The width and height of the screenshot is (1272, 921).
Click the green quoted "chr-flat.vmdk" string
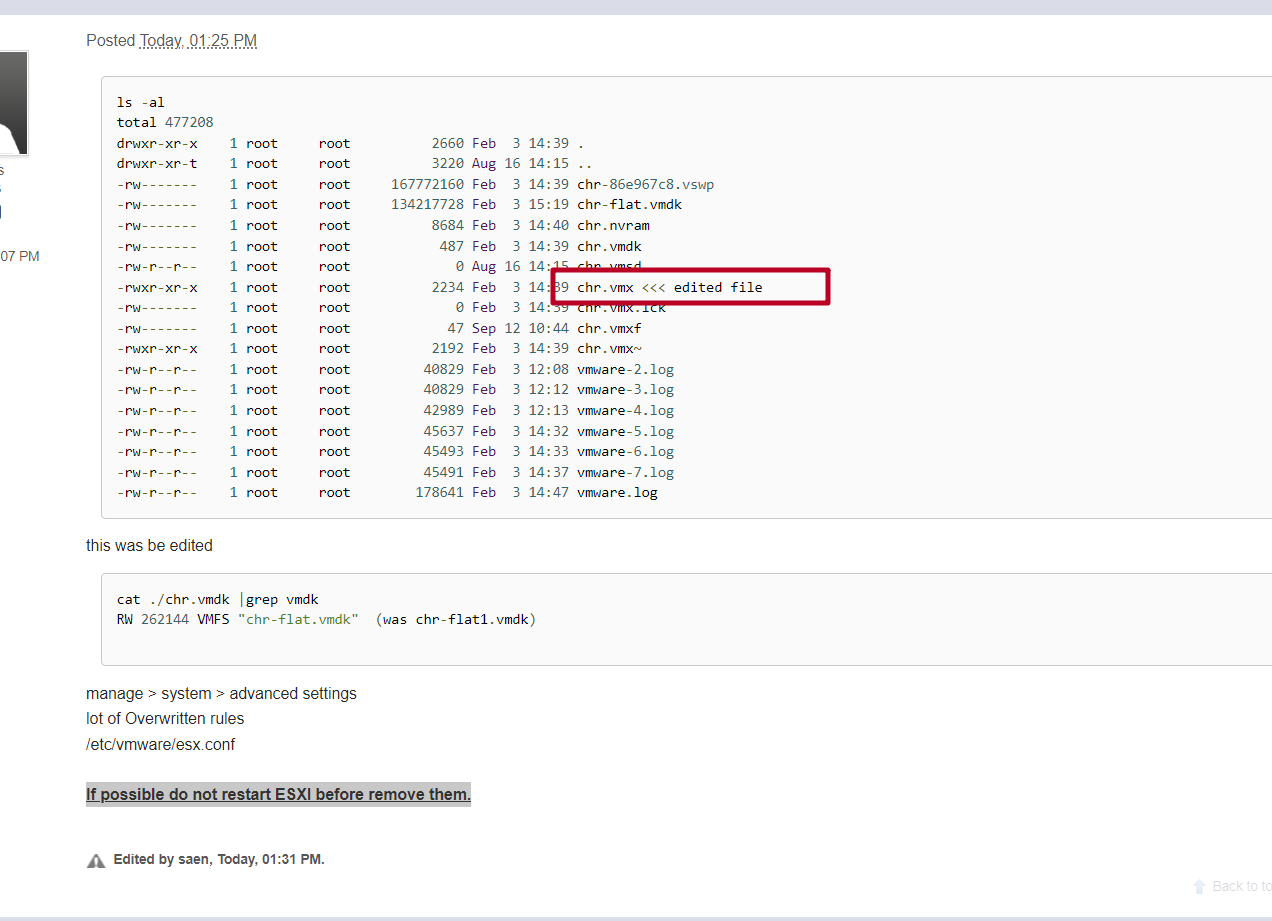tap(298, 619)
